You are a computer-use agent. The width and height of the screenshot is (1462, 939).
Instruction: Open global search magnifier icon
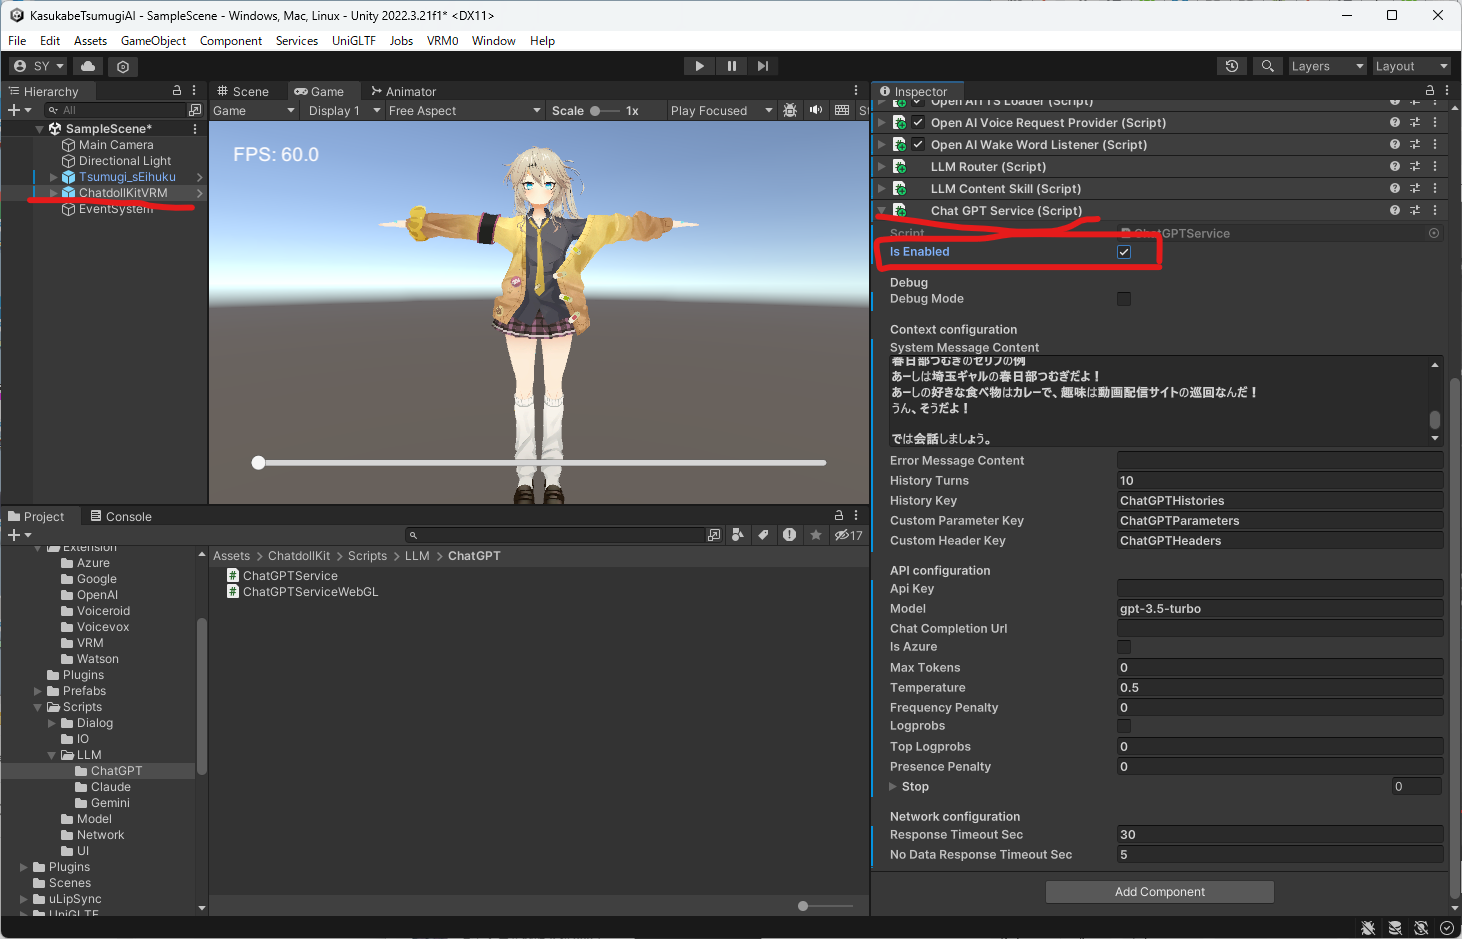[1267, 66]
